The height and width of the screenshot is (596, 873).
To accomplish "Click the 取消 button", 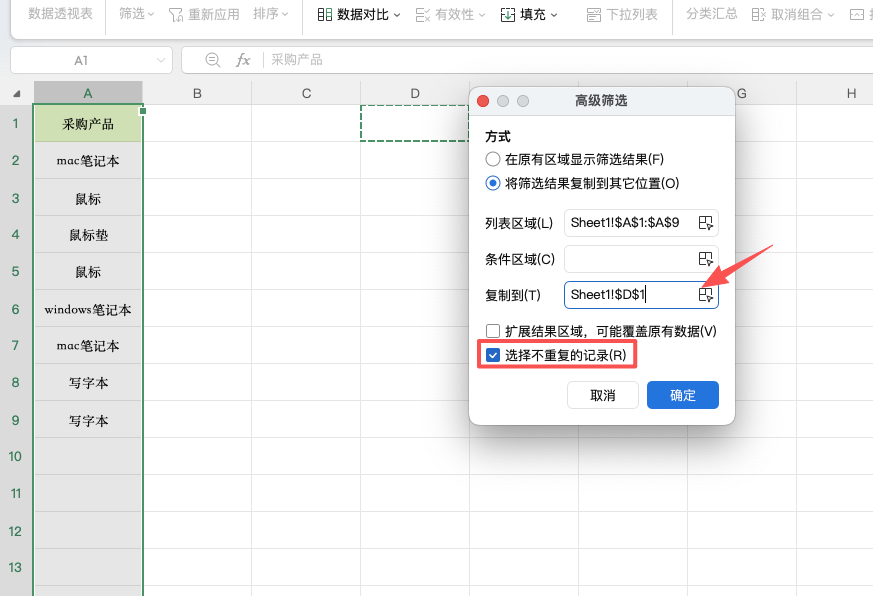I will pos(603,395).
